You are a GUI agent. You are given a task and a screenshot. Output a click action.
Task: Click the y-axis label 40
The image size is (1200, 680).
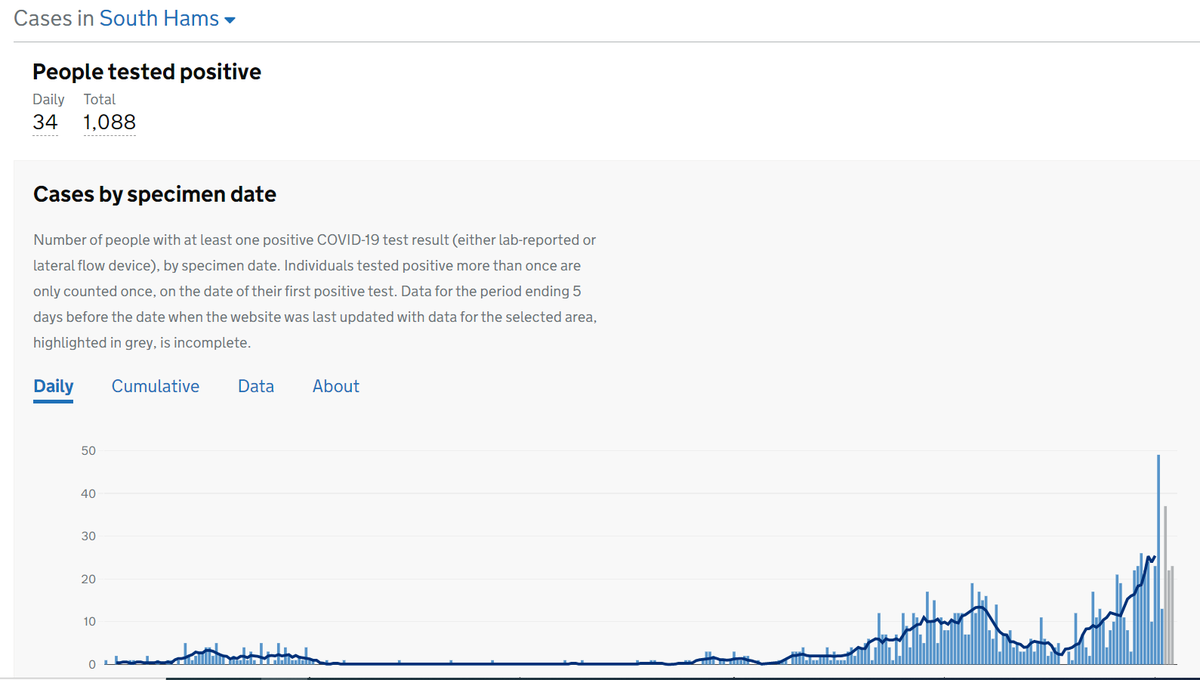[89, 494]
